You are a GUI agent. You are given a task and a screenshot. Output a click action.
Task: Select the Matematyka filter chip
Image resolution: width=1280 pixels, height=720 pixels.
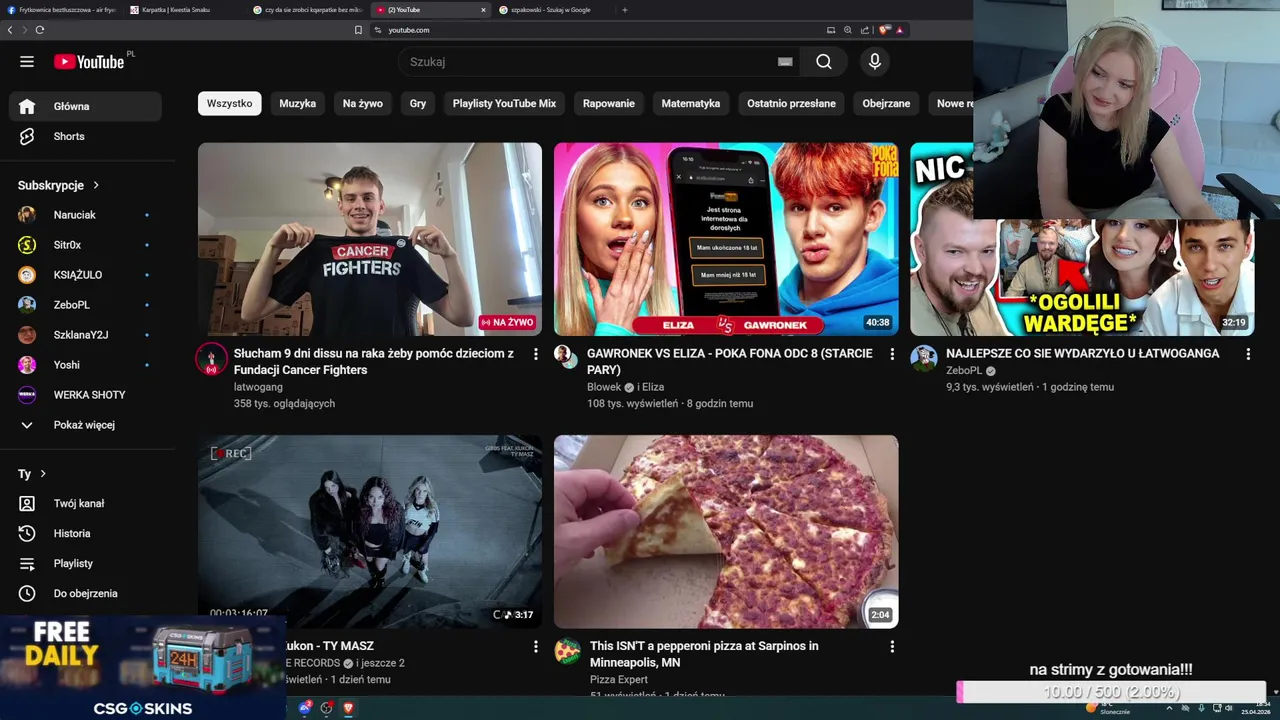691,103
